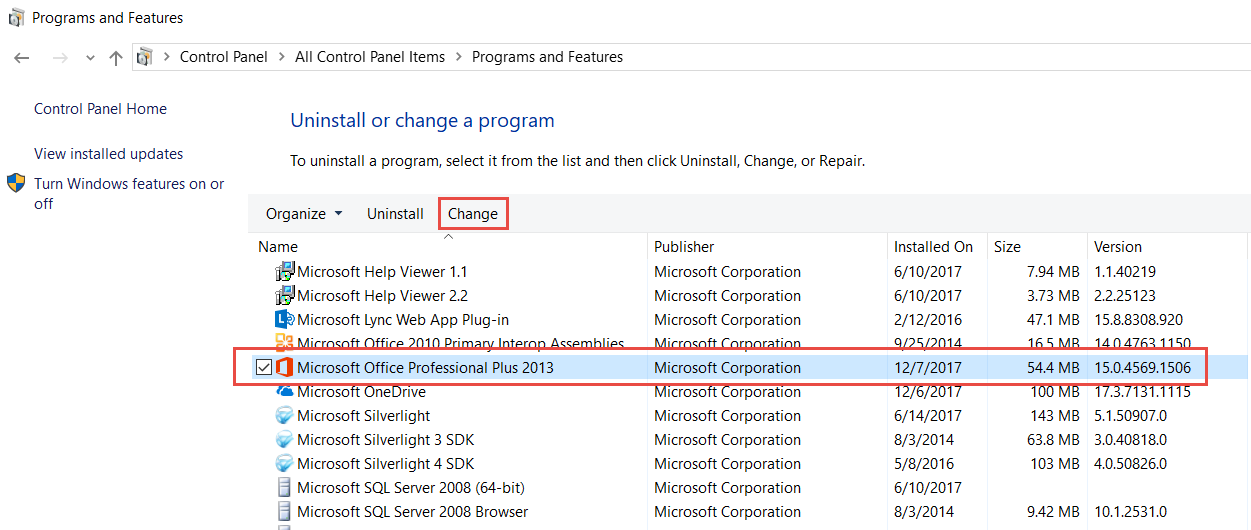Screen dimensions: 1251x530
Task: Click the Microsoft Silverlight 3 SDK icon
Action: [284, 440]
